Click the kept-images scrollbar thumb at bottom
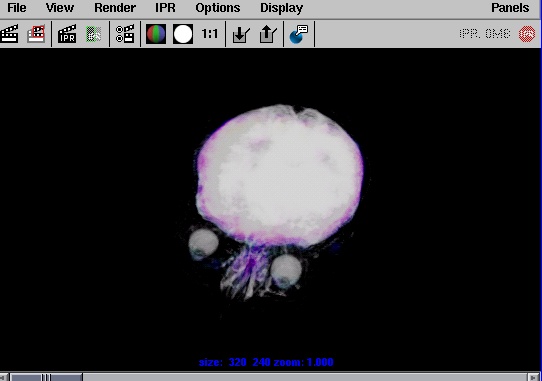Screen dimensions: 542x381 [46, 377]
